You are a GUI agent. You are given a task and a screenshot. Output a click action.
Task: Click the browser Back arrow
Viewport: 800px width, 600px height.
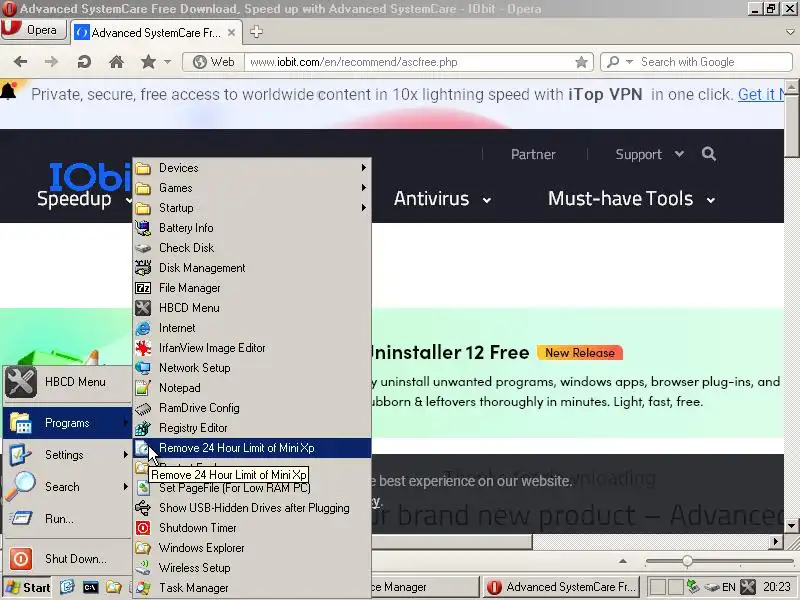point(20,62)
